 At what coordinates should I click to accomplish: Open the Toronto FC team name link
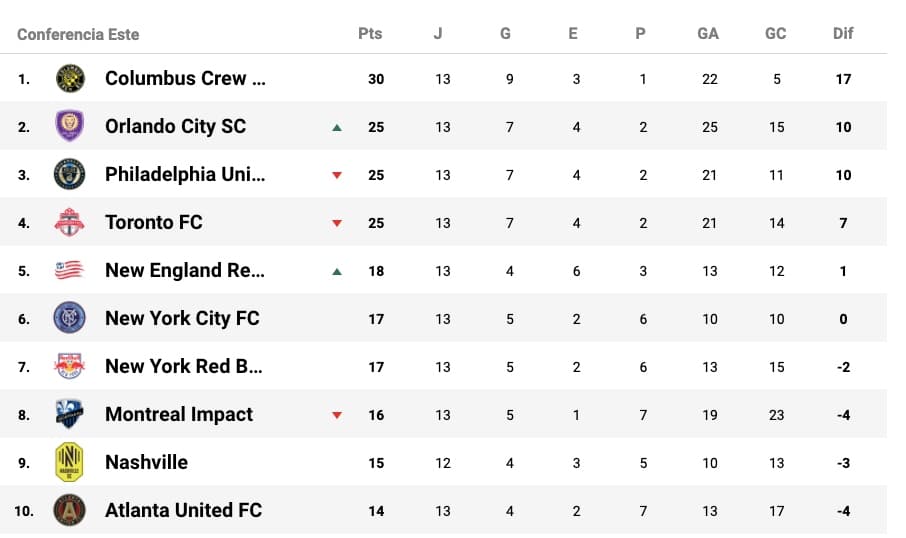click(154, 222)
